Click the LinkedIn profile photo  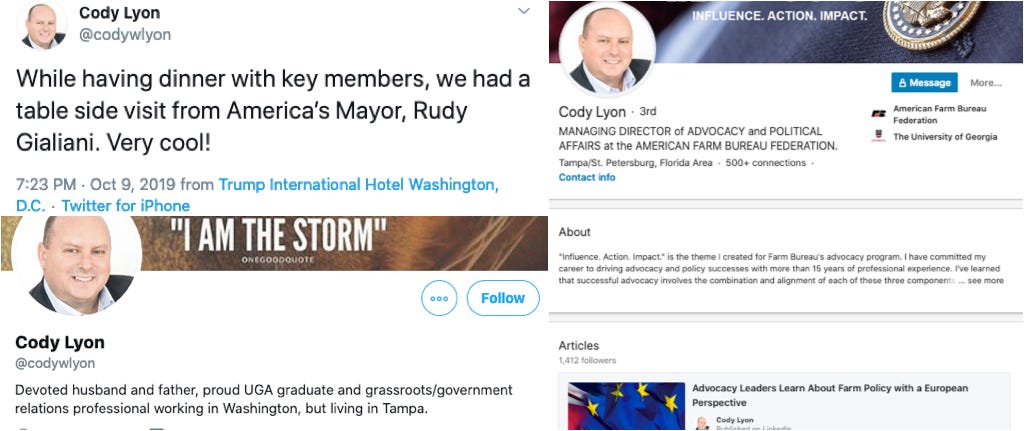pos(607,51)
